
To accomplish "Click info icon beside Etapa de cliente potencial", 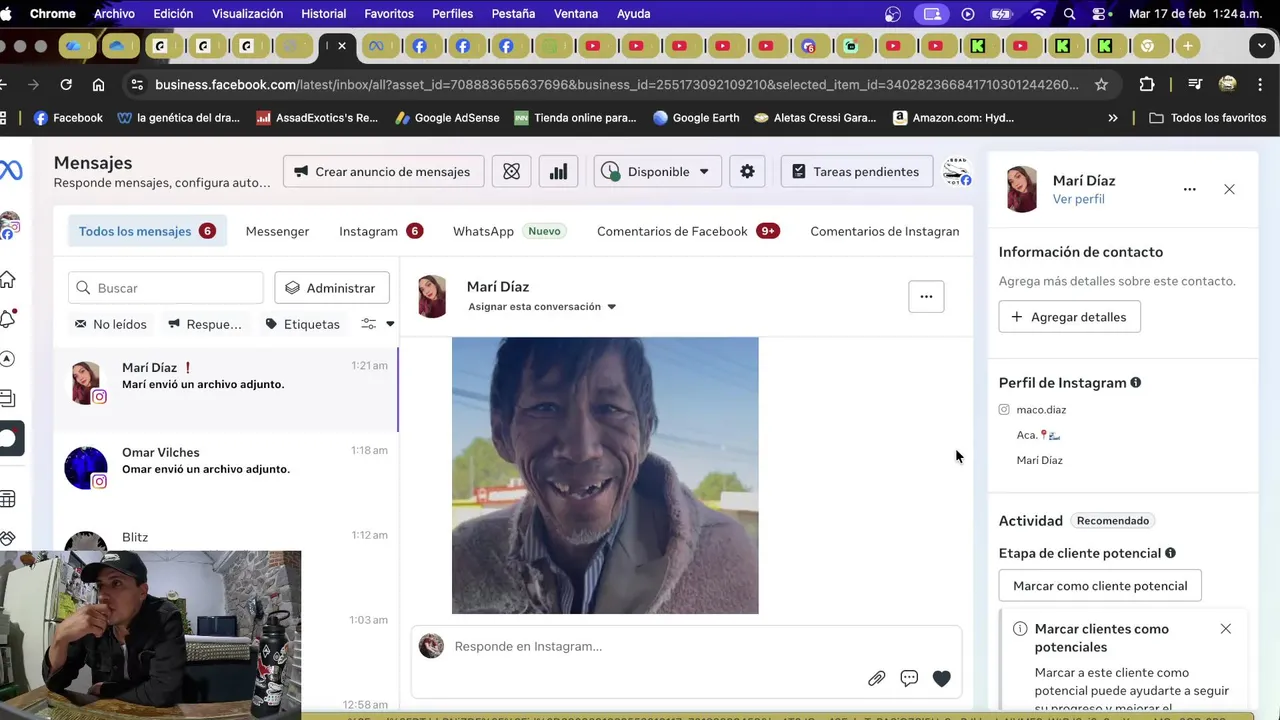I will (x=1170, y=553).
